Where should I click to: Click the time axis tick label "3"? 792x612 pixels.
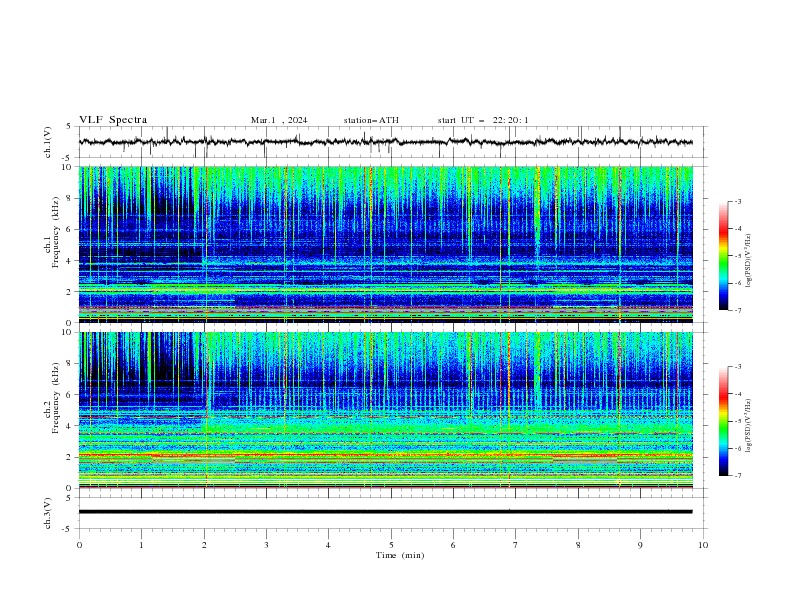[266, 545]
